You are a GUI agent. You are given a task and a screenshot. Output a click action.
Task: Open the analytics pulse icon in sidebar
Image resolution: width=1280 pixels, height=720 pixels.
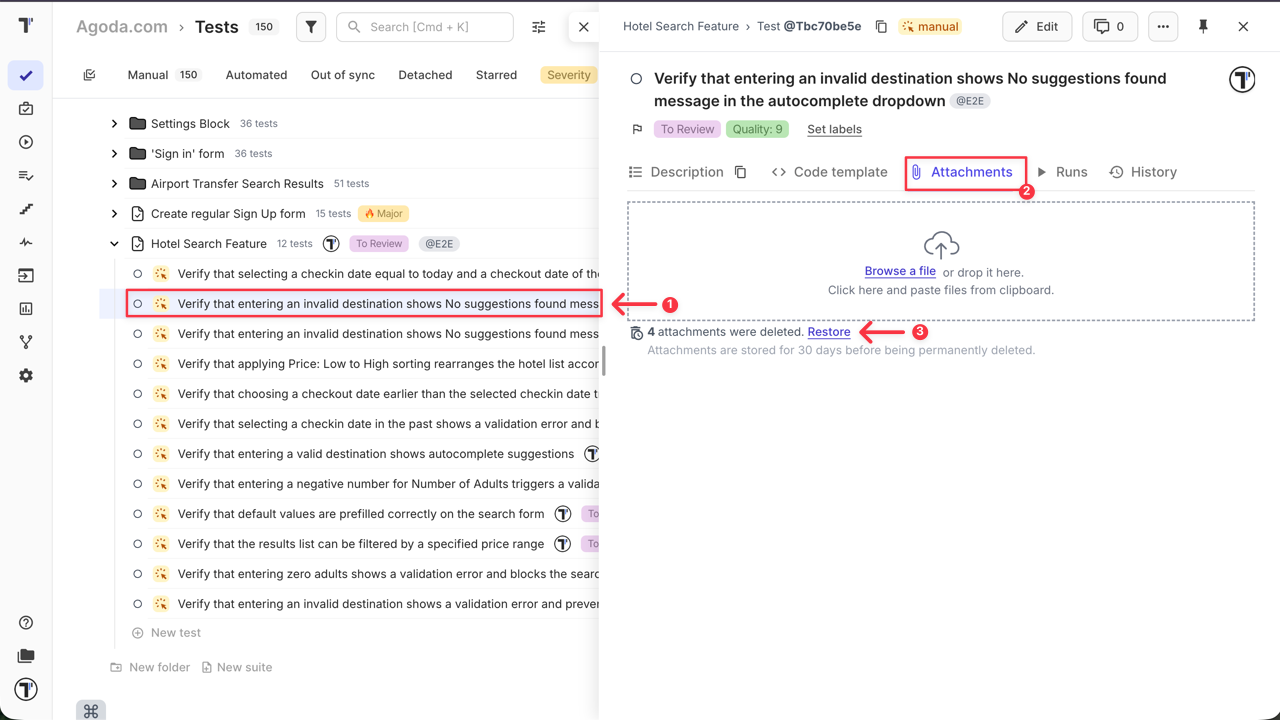pyautogui.click(x=26, y=242)
